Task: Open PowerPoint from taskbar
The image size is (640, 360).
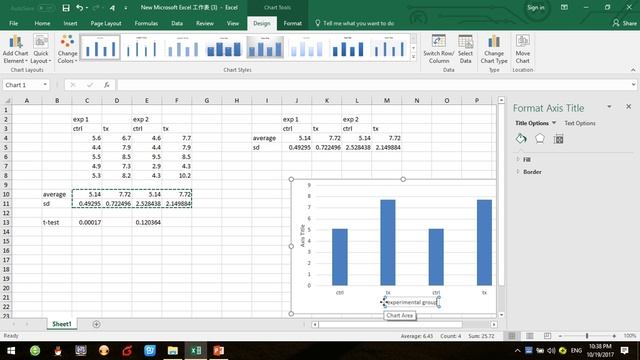Action: coord(218,351)
